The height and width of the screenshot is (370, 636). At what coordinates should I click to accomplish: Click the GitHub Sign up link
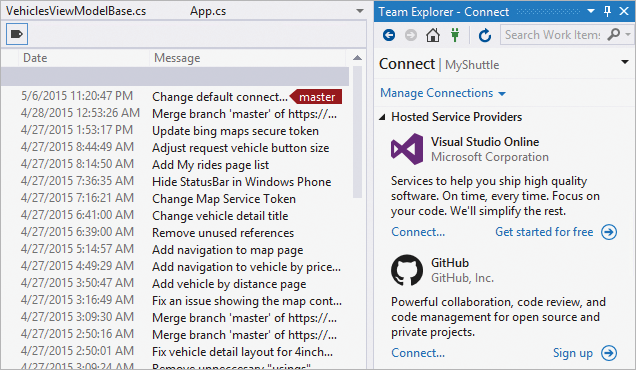point(573,353)
